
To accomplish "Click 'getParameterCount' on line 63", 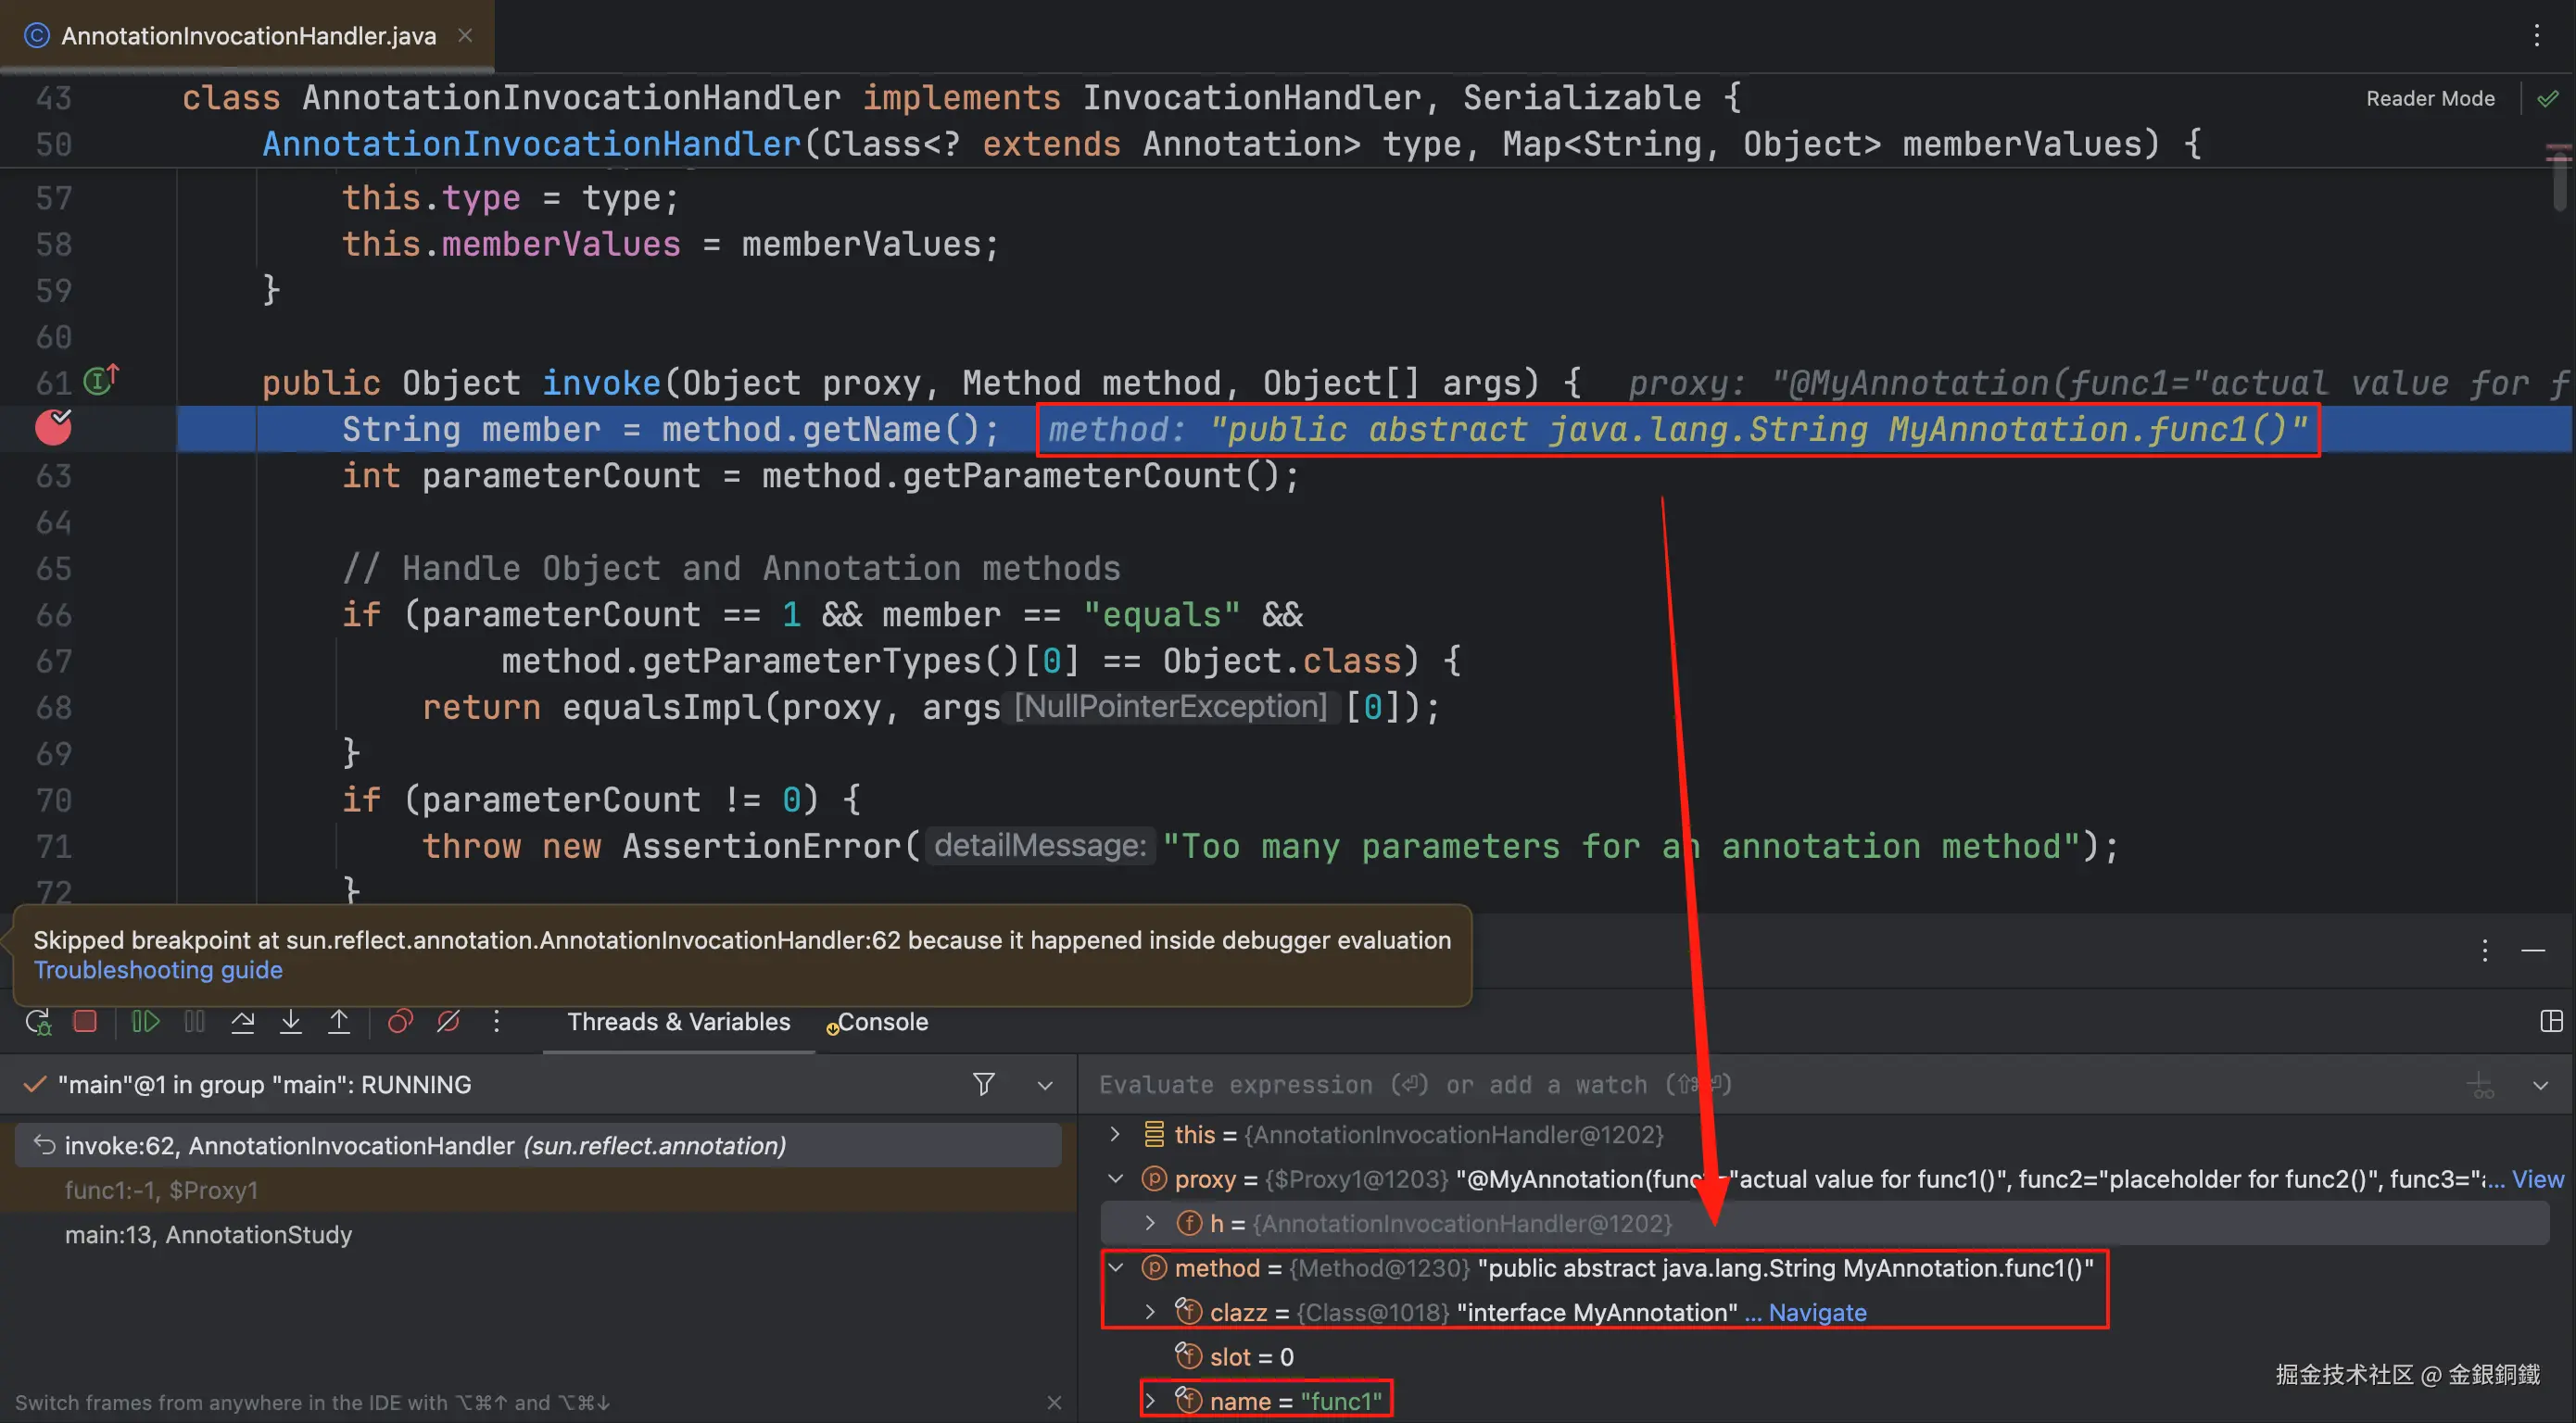I will pos(1071,476).
